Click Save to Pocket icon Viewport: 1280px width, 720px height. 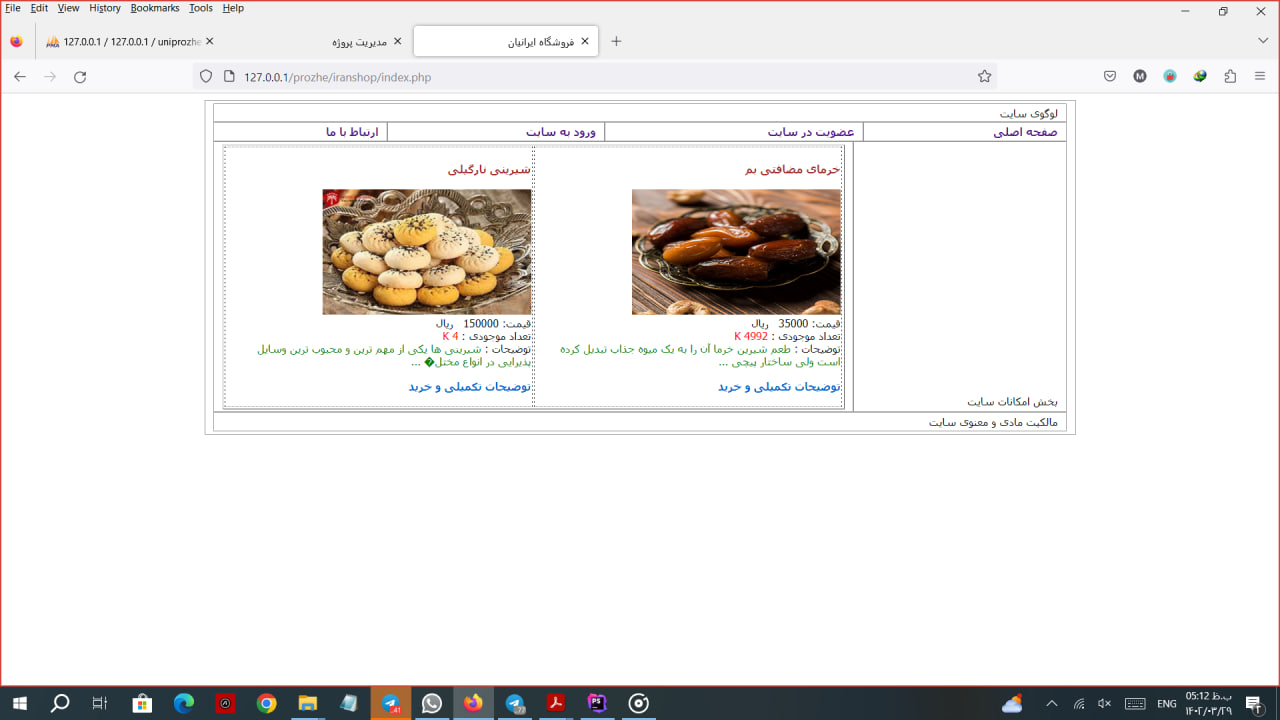click(1110, 77)
